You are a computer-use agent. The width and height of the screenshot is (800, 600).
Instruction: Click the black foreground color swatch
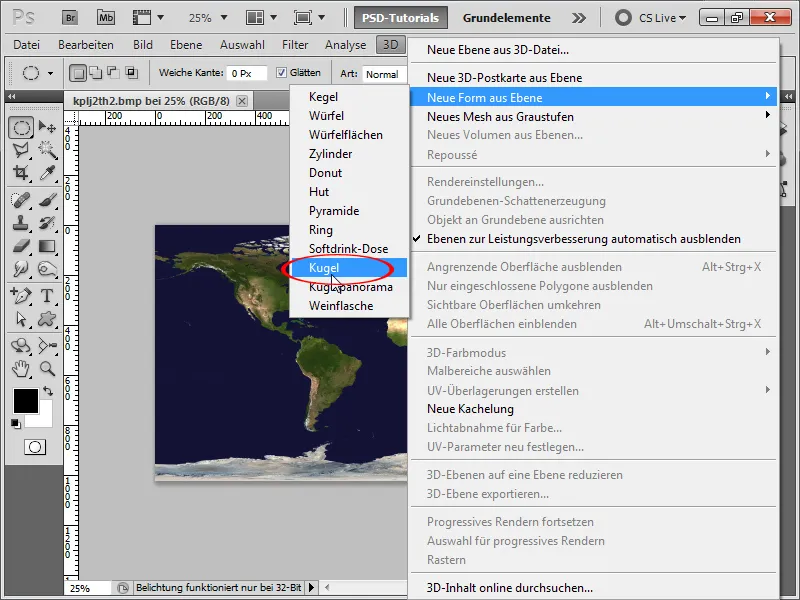26,401
